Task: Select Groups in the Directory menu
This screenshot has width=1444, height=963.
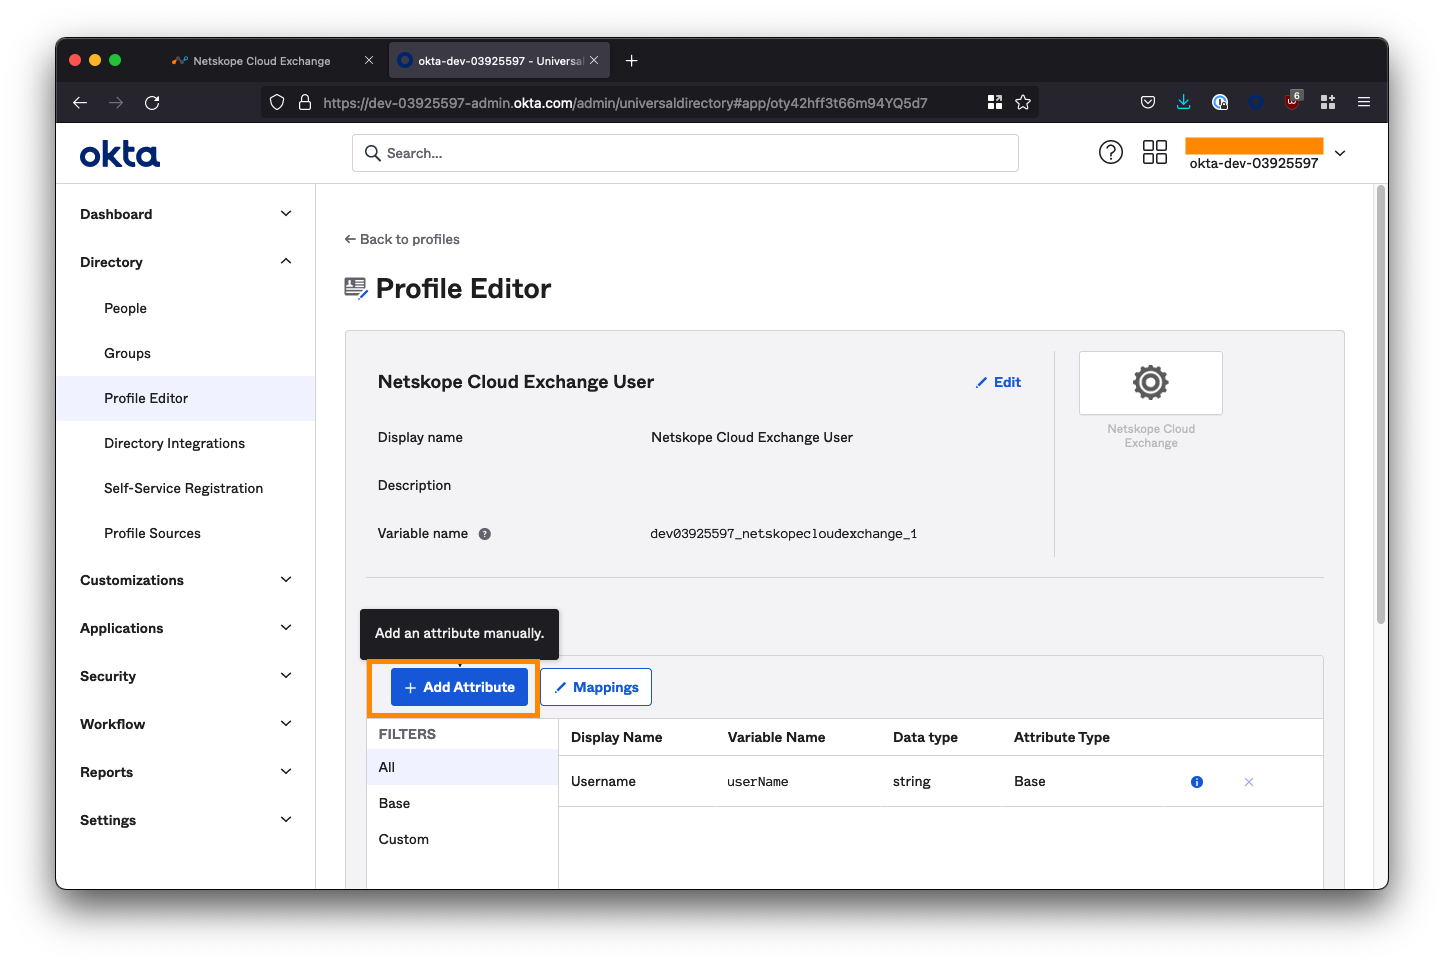Action: [x=127, y=353]
